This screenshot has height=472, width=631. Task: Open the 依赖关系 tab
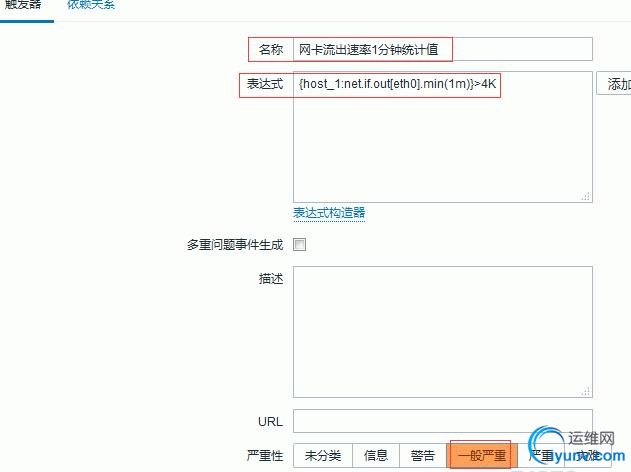click(x=91, y=5)
